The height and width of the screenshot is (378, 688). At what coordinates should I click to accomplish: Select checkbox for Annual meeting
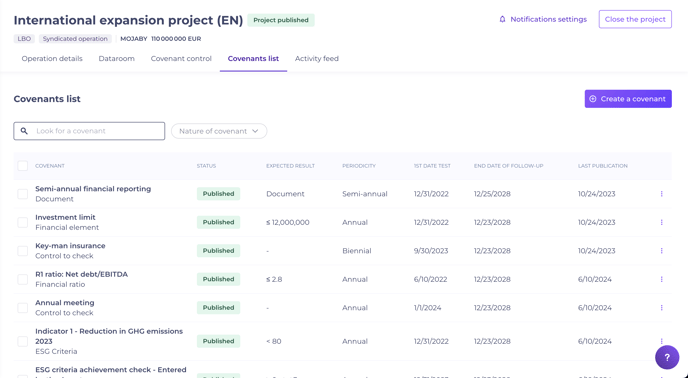click(x=22, y=308)
